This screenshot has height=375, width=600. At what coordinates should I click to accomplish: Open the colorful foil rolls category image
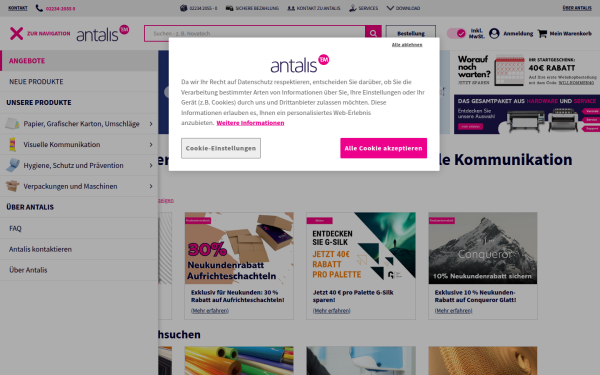[x=239, y=361]
